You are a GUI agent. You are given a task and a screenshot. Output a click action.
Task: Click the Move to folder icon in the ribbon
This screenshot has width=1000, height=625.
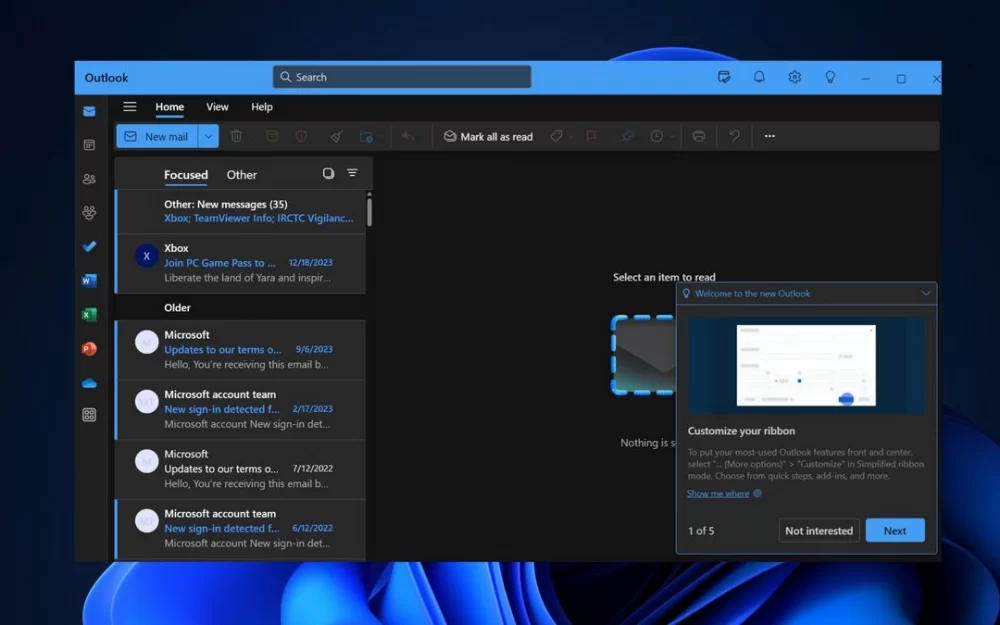point(366,136)
